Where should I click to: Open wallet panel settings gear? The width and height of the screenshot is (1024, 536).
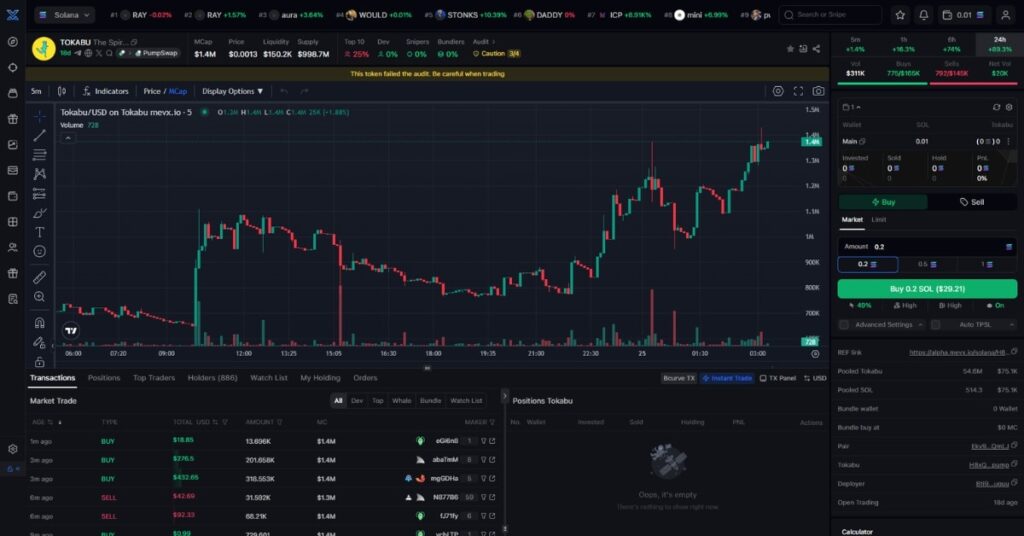[1009, 107]
